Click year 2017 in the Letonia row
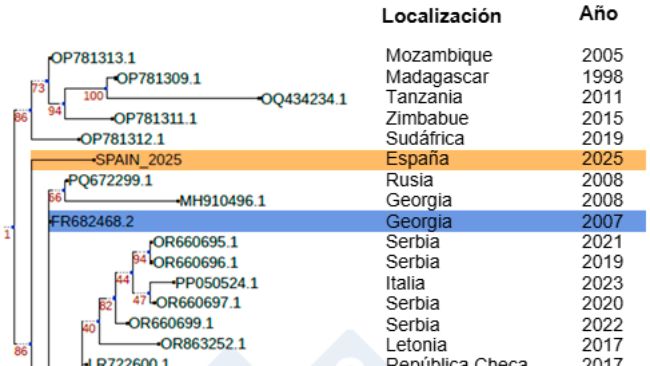 tap(602, 345)
